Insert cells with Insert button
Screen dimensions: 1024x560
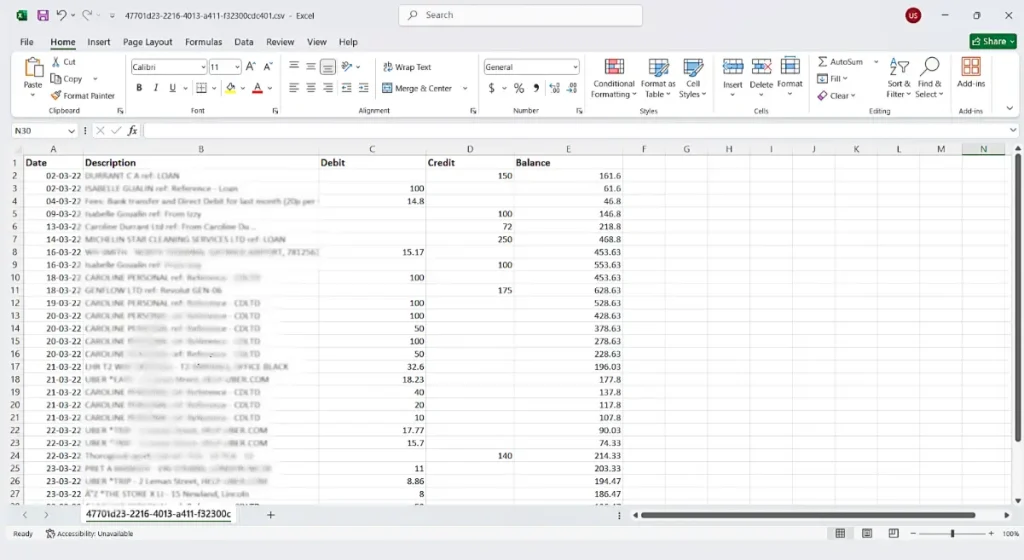point(732,78)
